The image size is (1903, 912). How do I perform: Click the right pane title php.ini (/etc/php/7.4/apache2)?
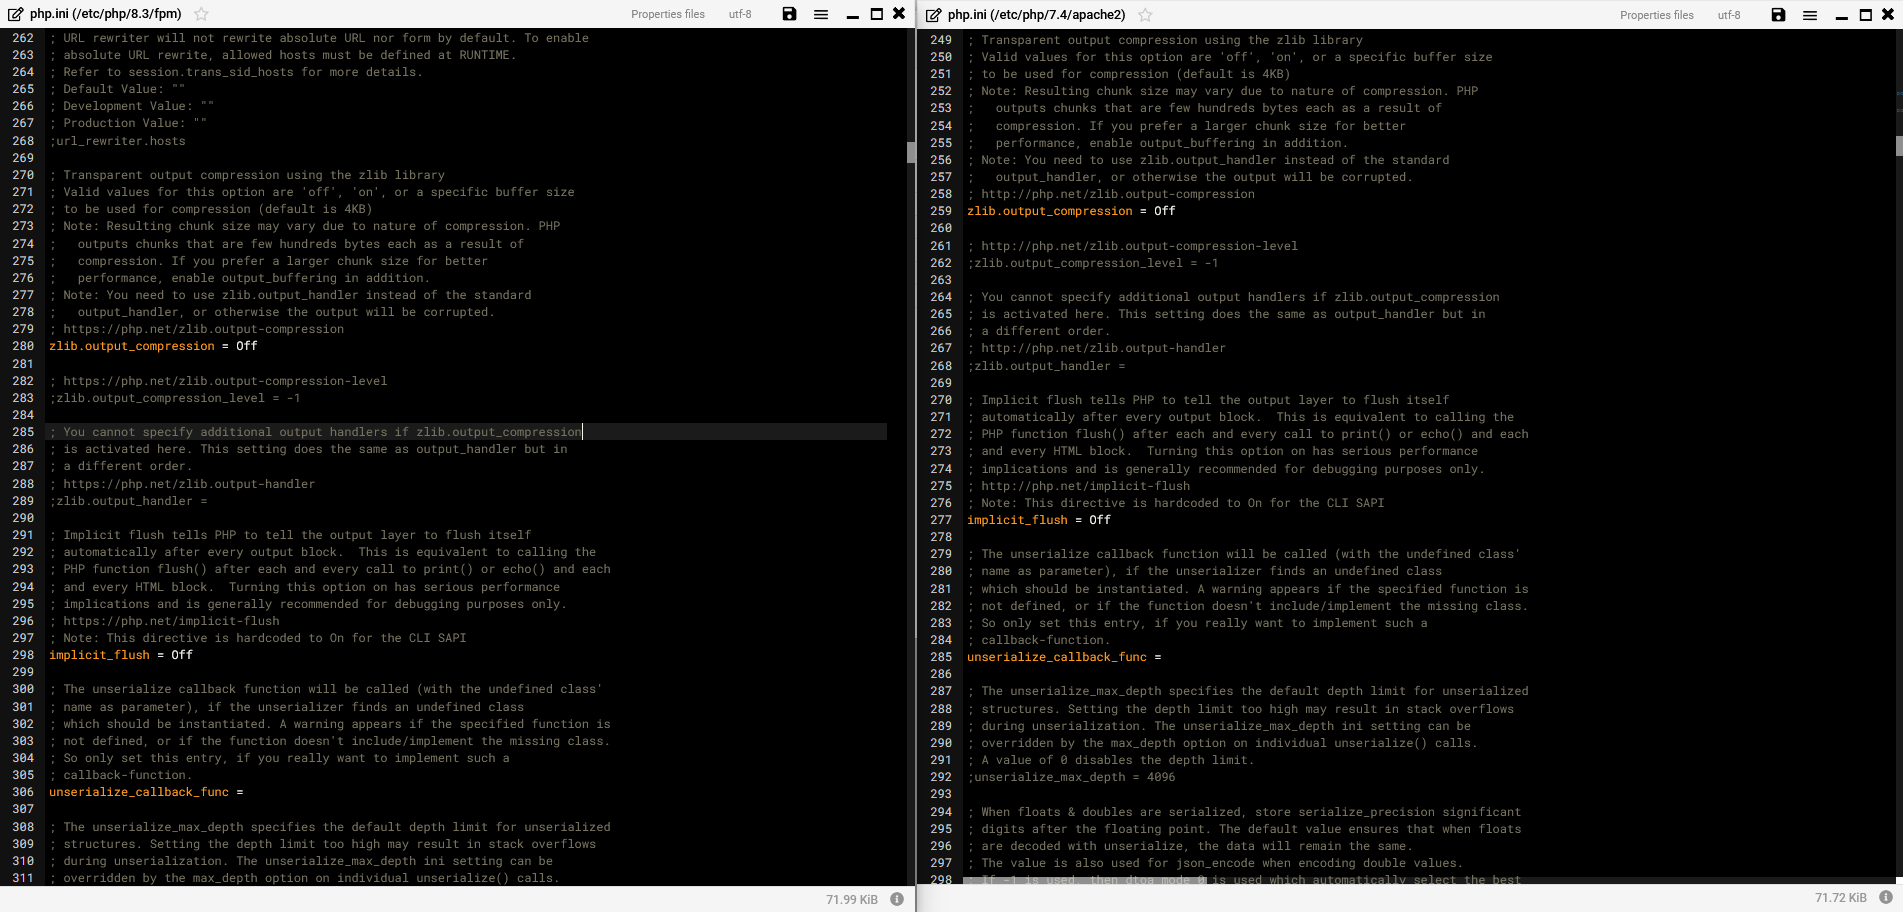[1037, 14]
